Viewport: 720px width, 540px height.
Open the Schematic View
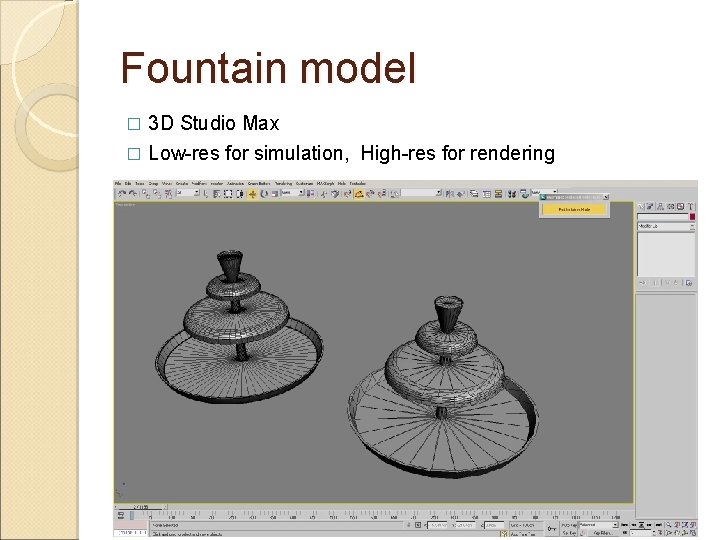pyautogui.click(x=499, y=194)
